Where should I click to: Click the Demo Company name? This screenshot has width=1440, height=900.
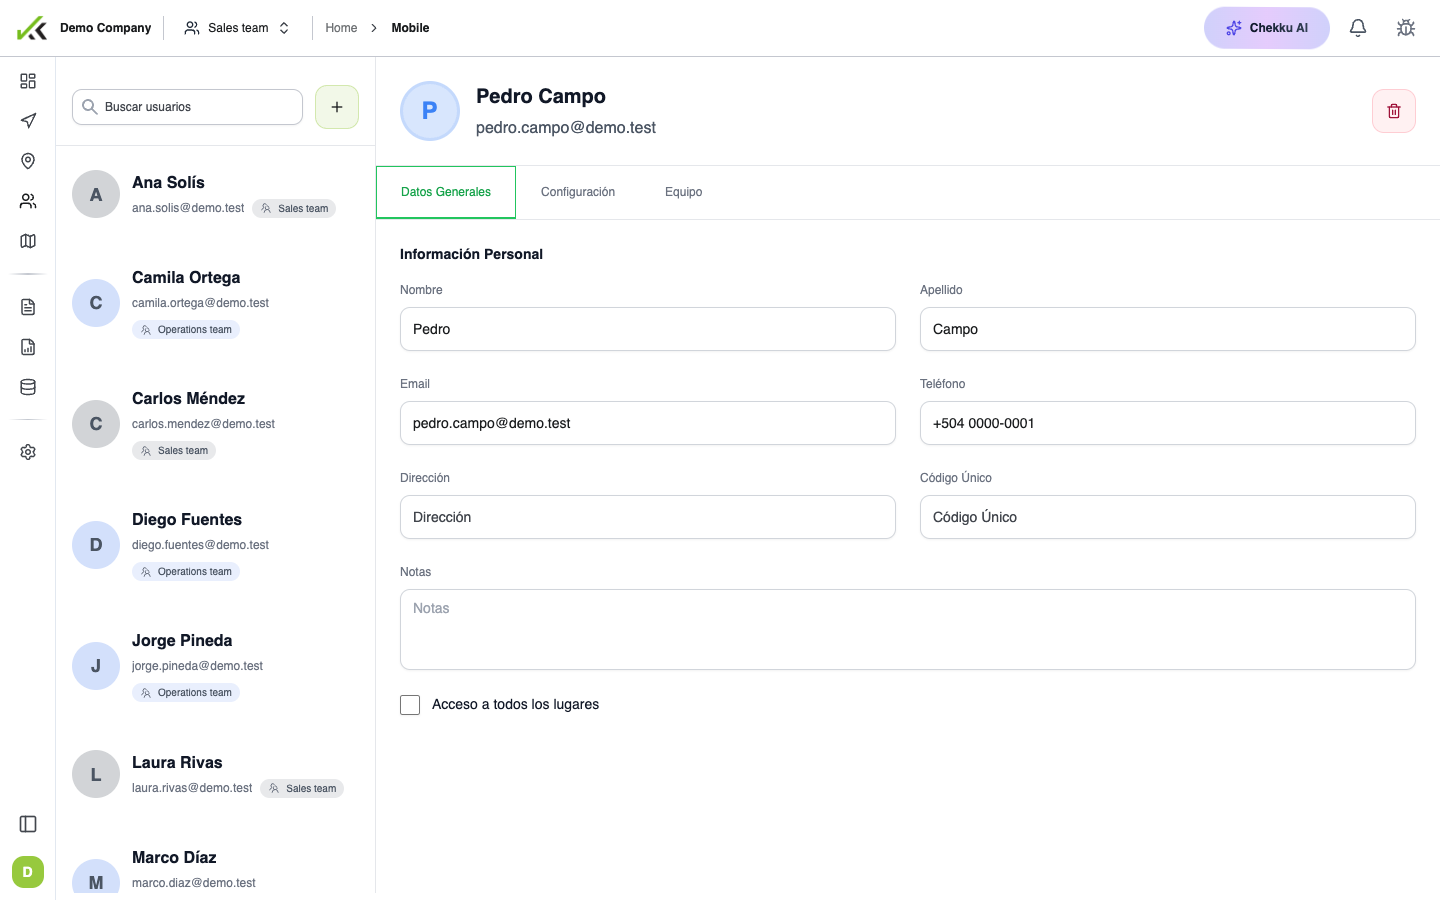click(x=106, y=28)
